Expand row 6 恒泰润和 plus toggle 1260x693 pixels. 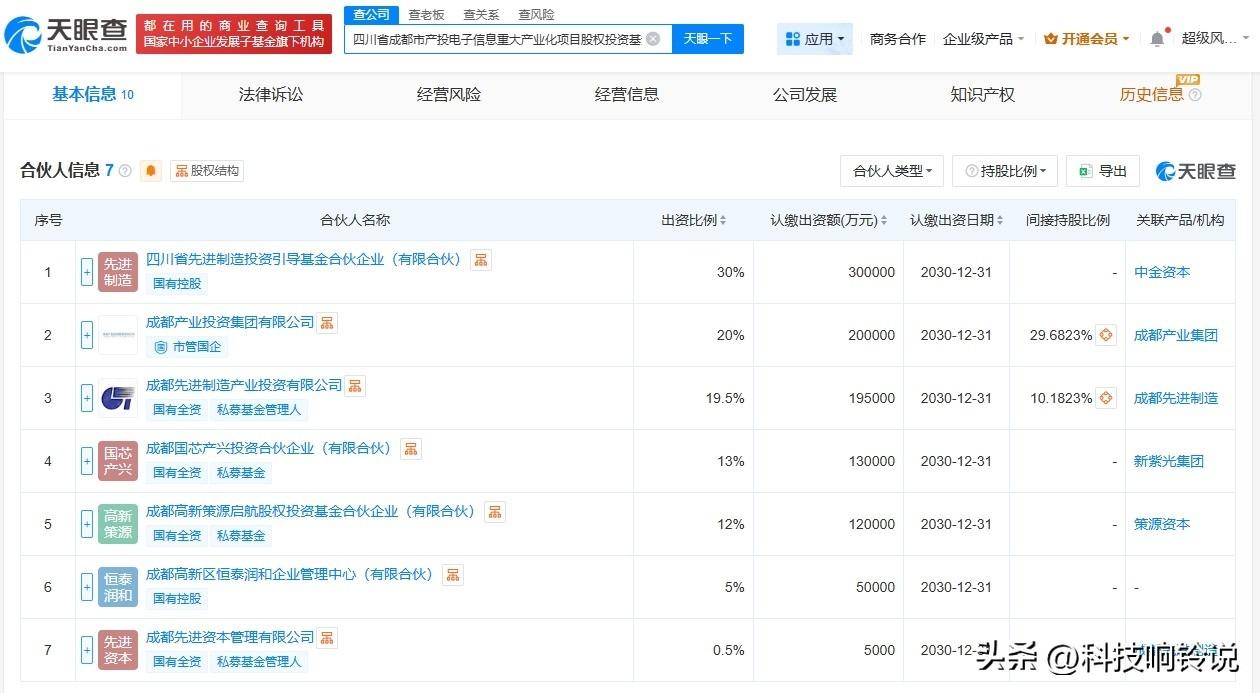point(87,587)
